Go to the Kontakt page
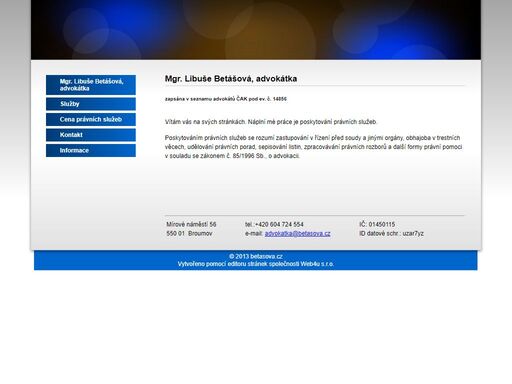 click(x=91, y=135)
